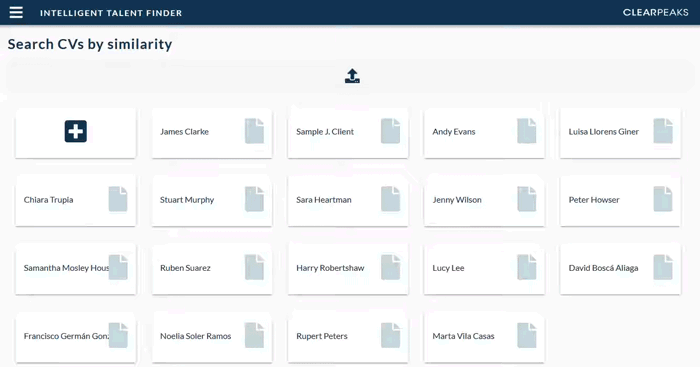
Task: Click the Intelligent Talent Finder title
Action: [x=111, y=13]
